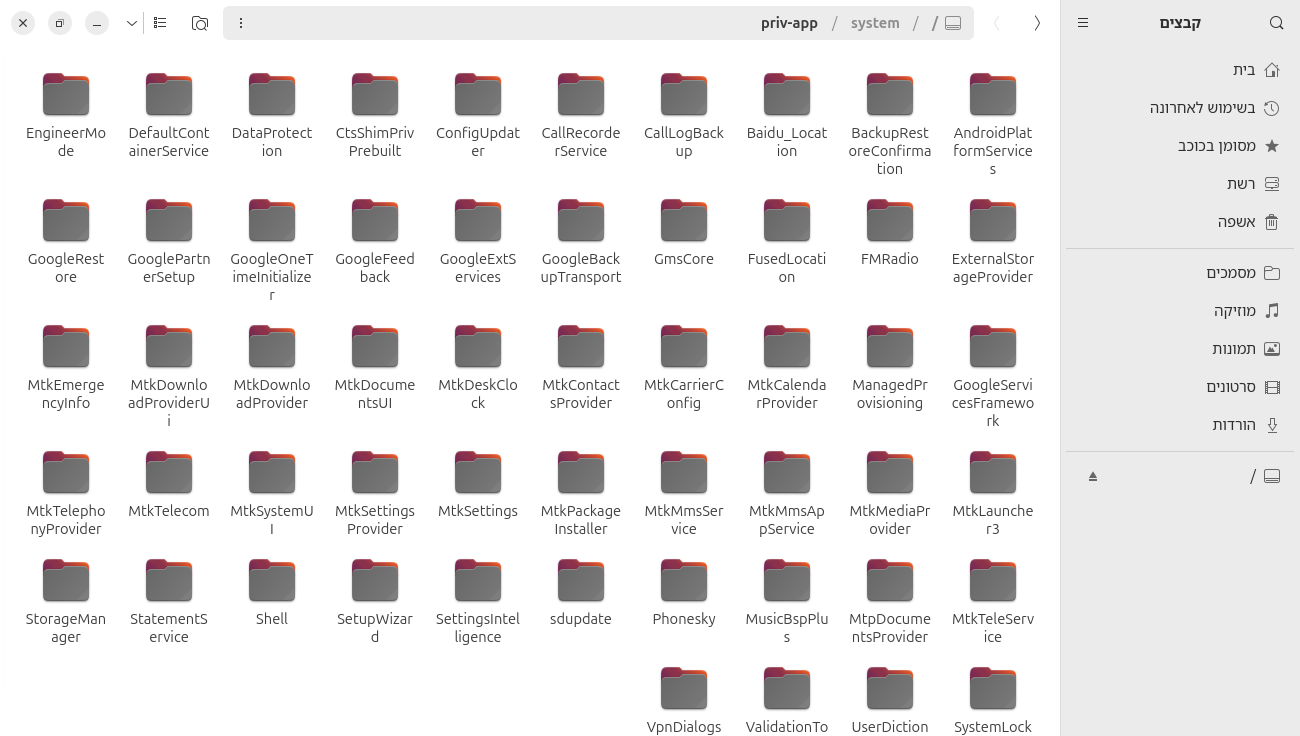1300x736 pixels.
Task: Open Network (רשת) in the sidebar
Action: coord(1180,184)
